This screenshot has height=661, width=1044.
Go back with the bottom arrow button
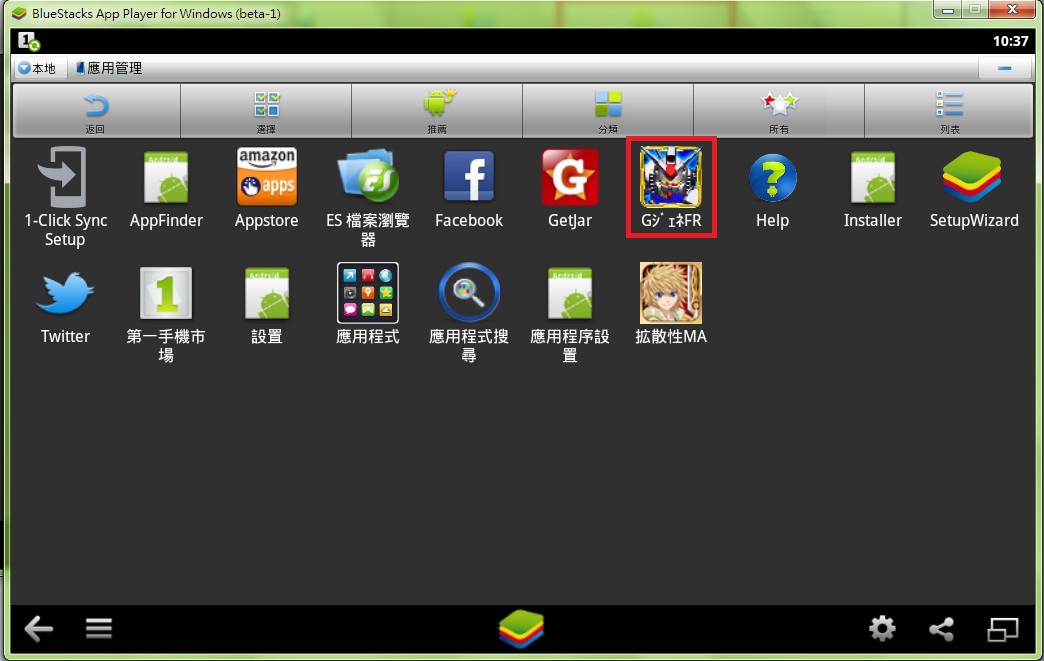[x=39, y=628]
